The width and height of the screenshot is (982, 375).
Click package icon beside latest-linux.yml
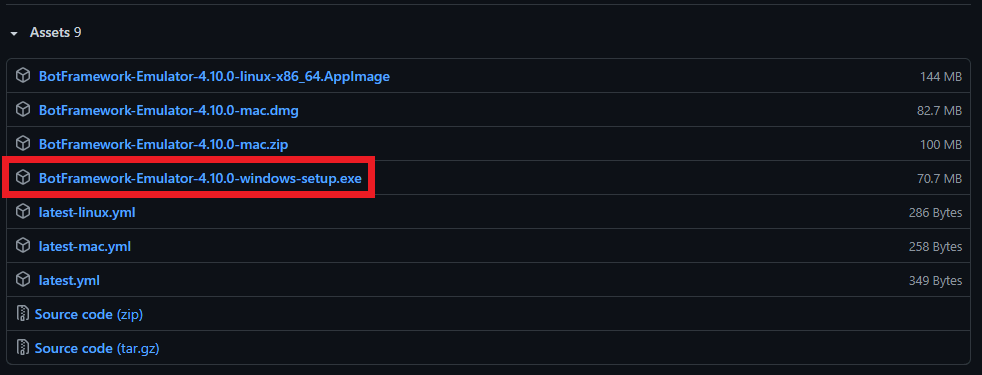coord(23,212)
